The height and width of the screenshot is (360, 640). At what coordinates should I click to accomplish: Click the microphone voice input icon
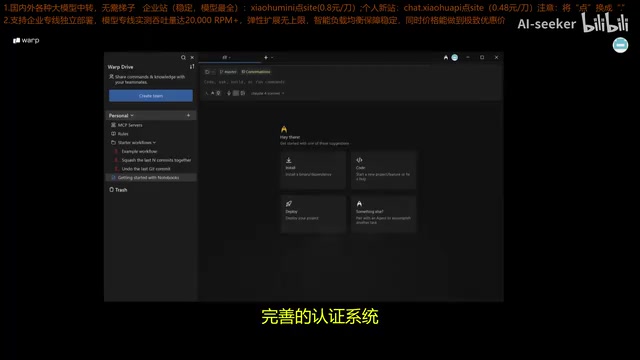tap(229, 93)
